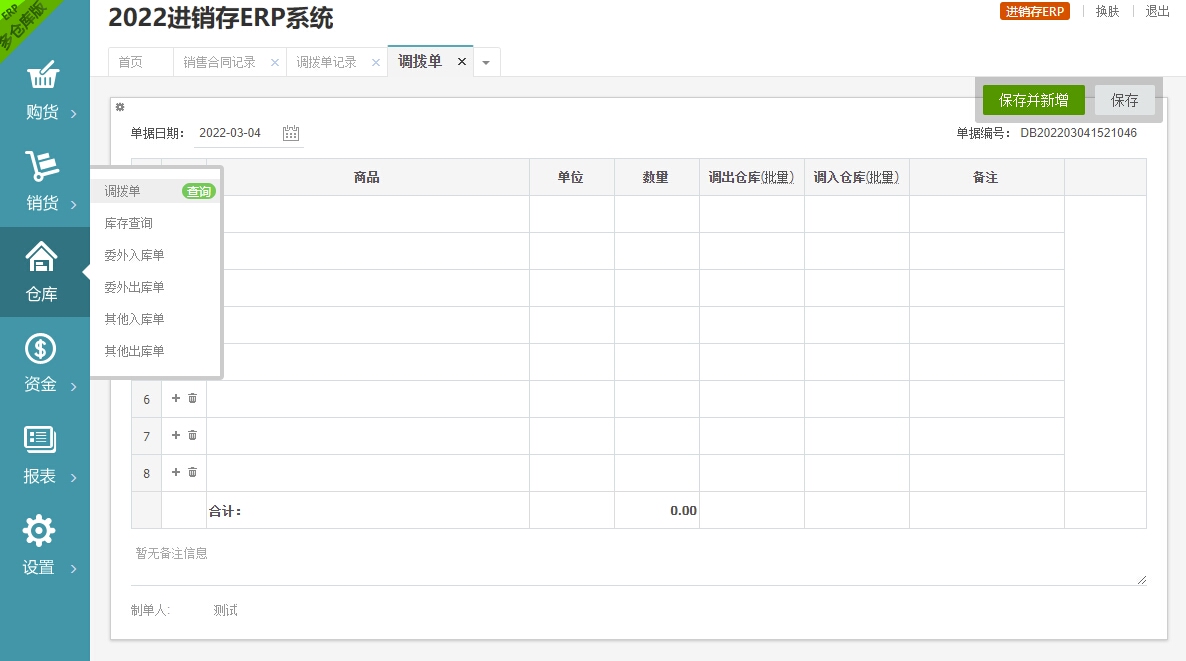
Task: Select the 资金 funds icon in sidebar
Action: [x=41, y=350]
